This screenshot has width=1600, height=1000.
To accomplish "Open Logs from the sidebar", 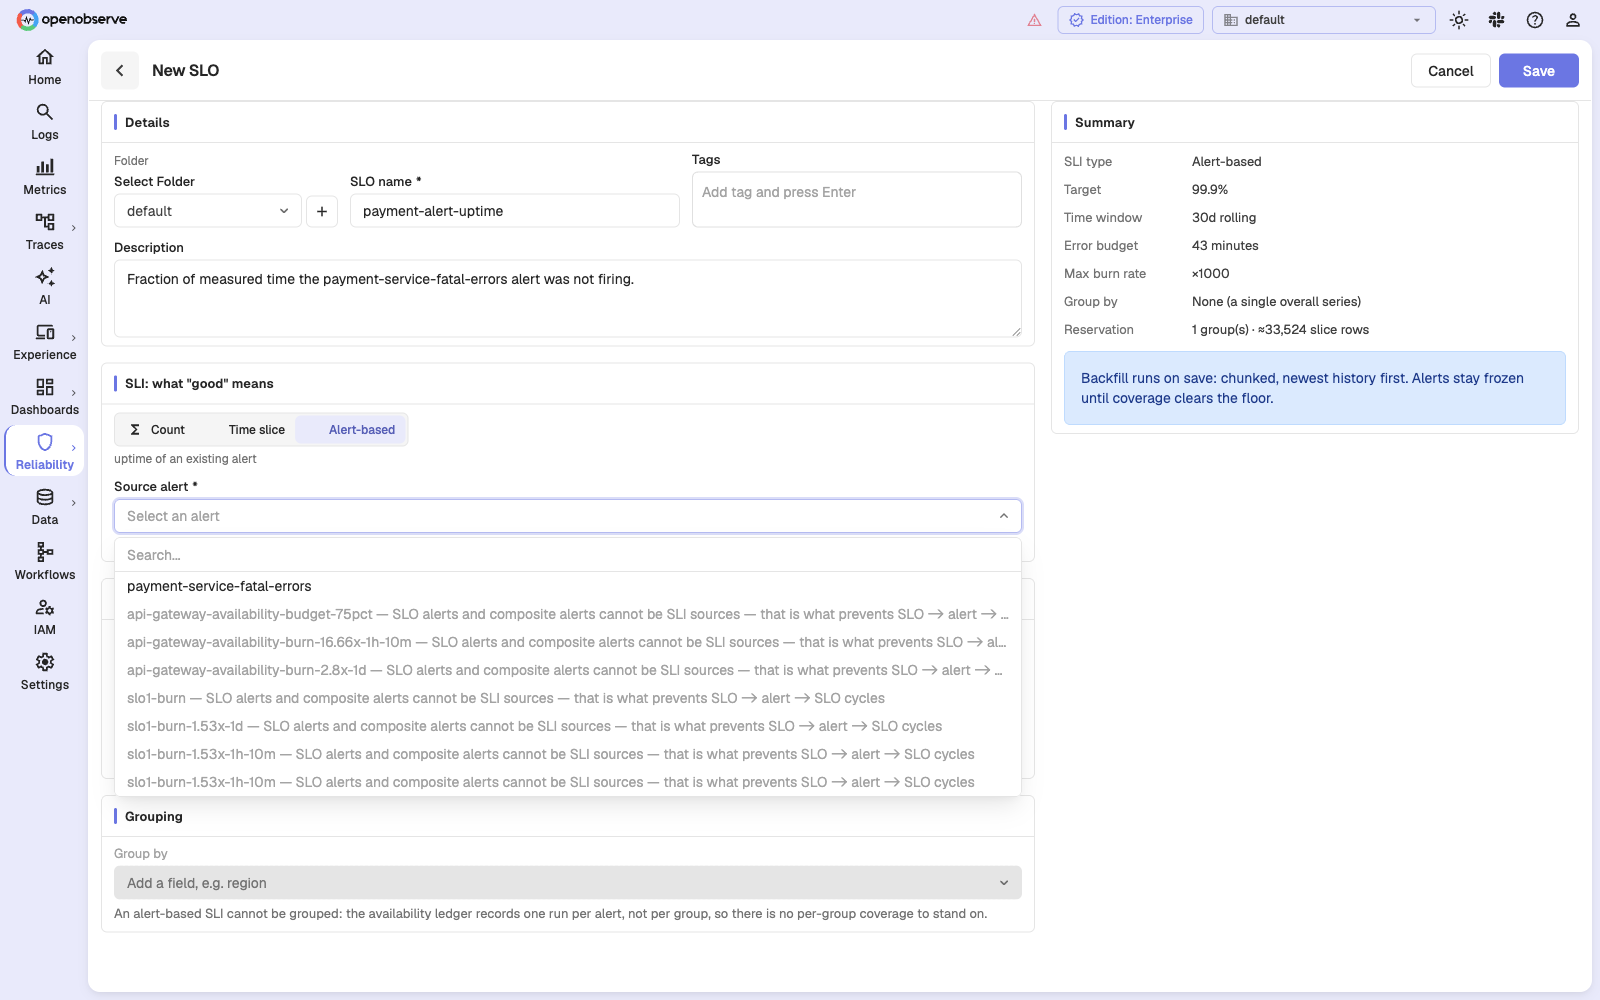I will [44, 122].
